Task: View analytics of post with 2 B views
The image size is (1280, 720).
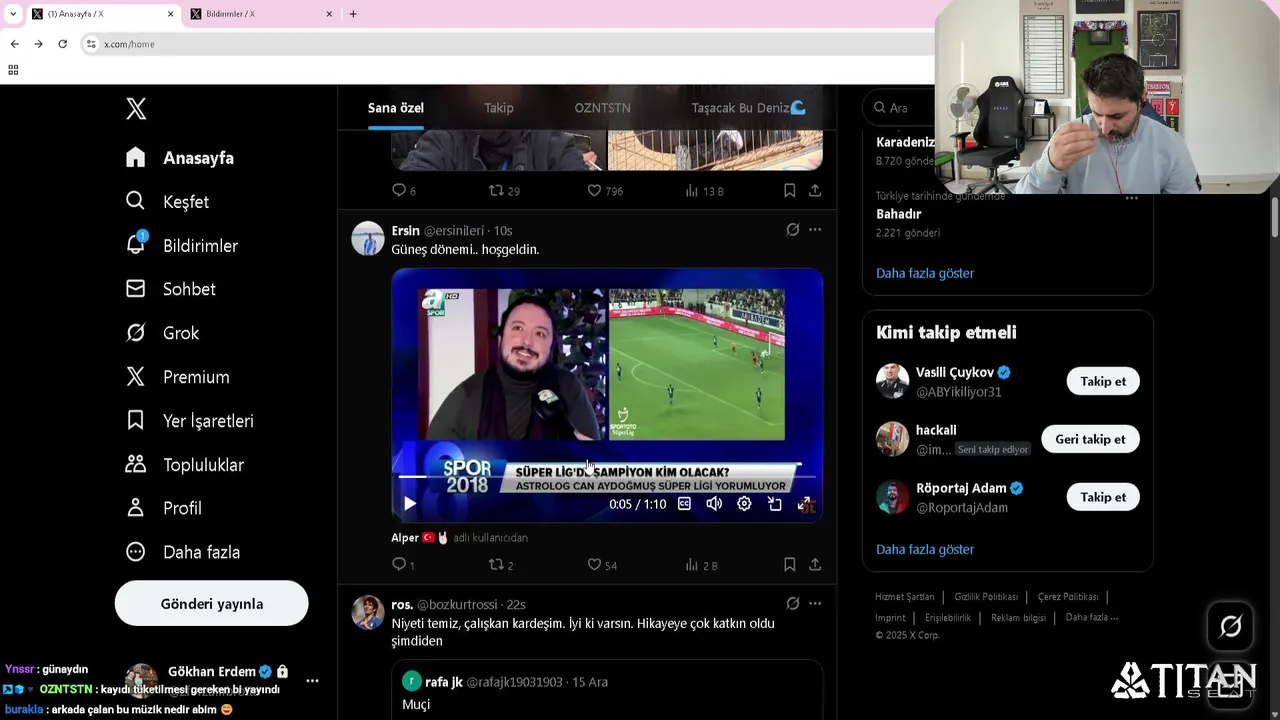Action: (701, 565)
